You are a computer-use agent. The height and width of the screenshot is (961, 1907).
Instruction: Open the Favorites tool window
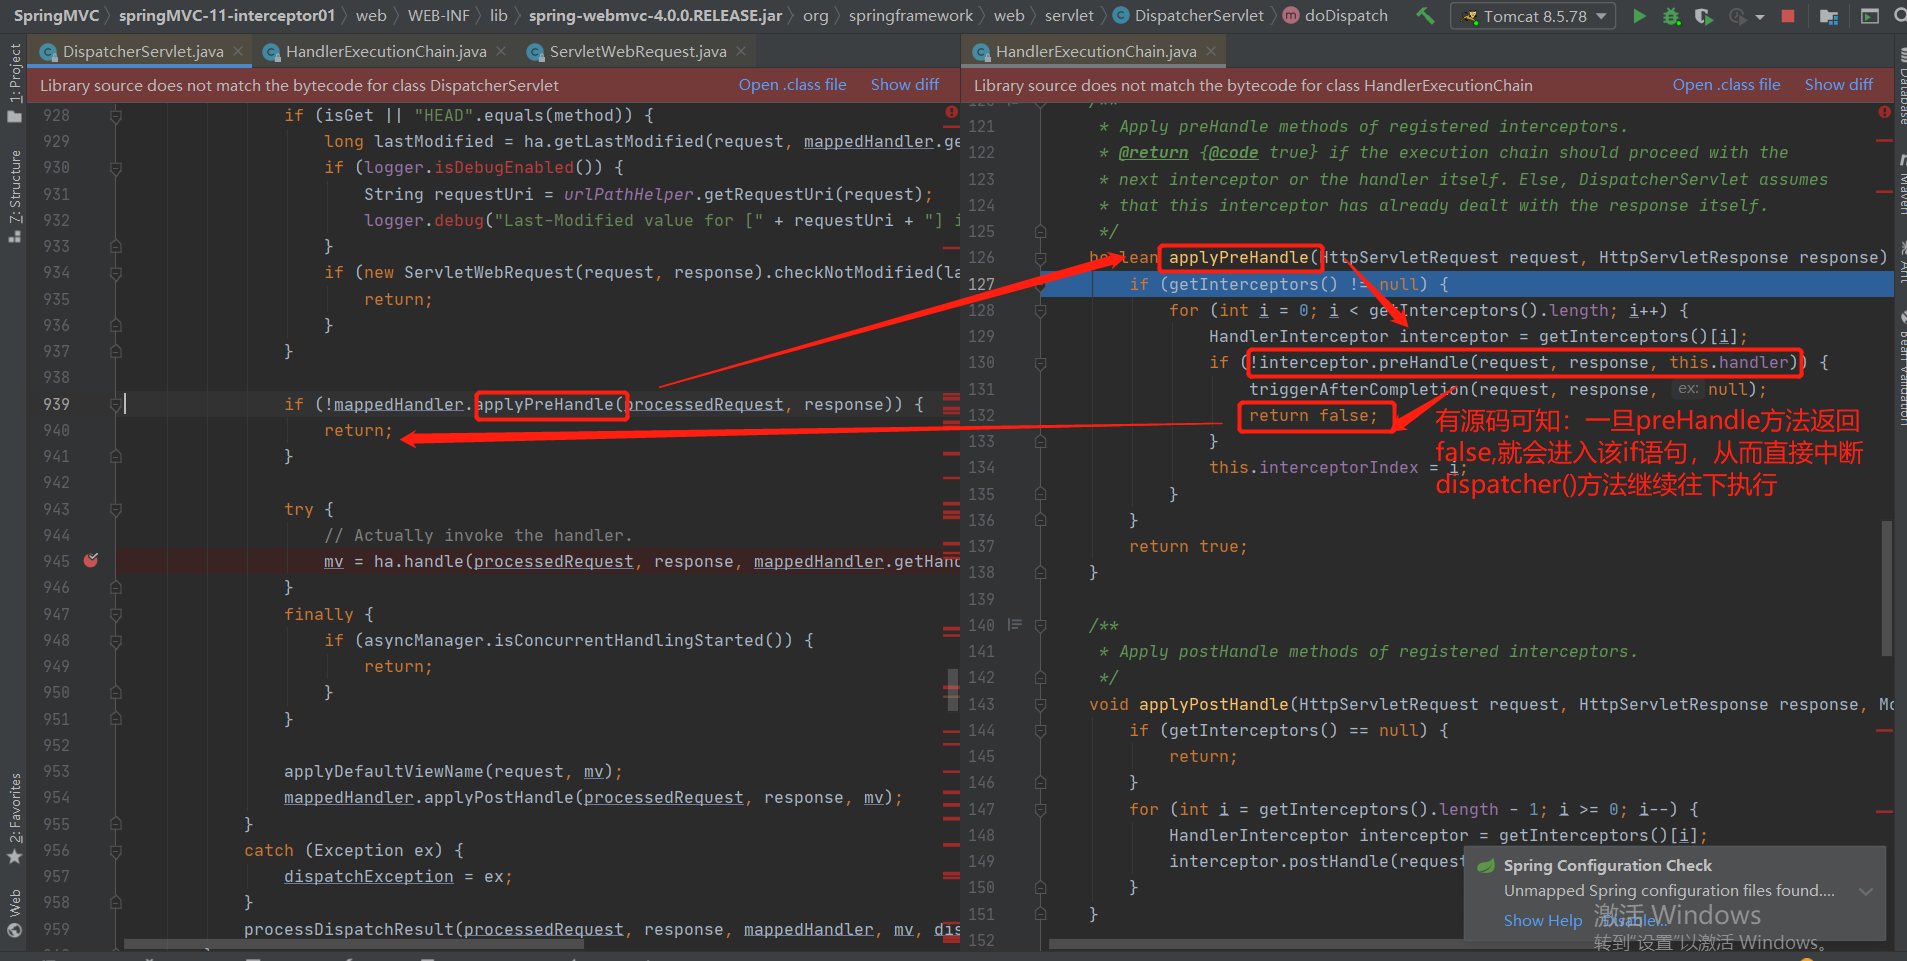(x=14, y=818)
